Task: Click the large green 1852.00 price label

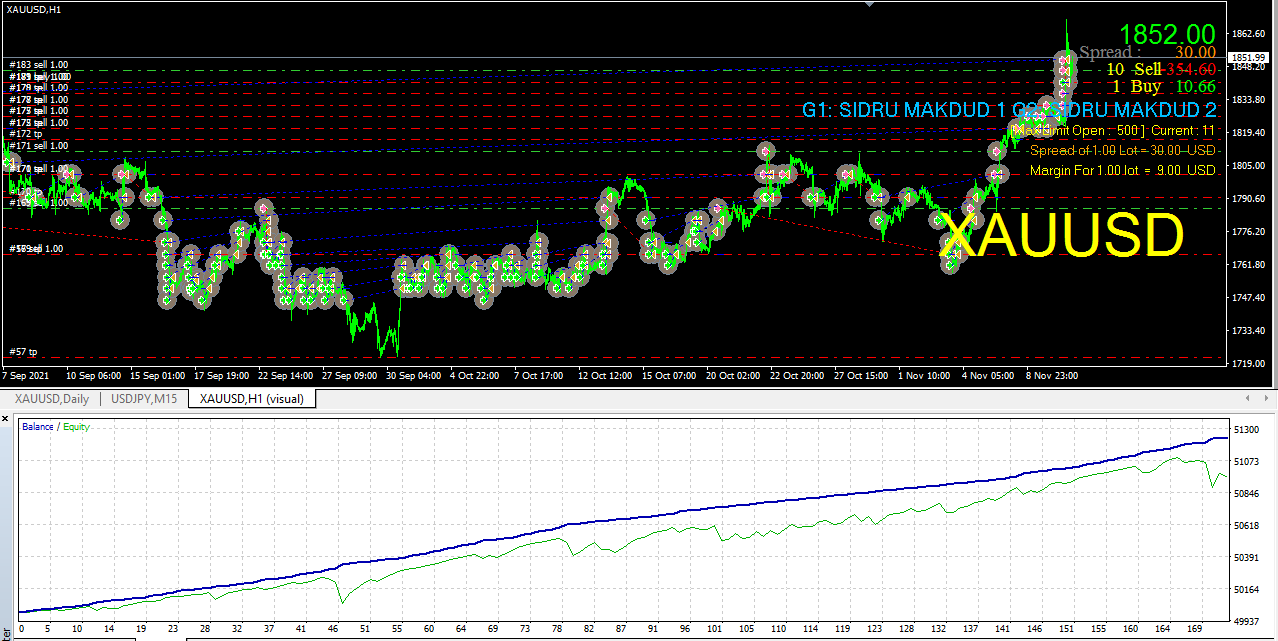Action: pos(1167,34)
